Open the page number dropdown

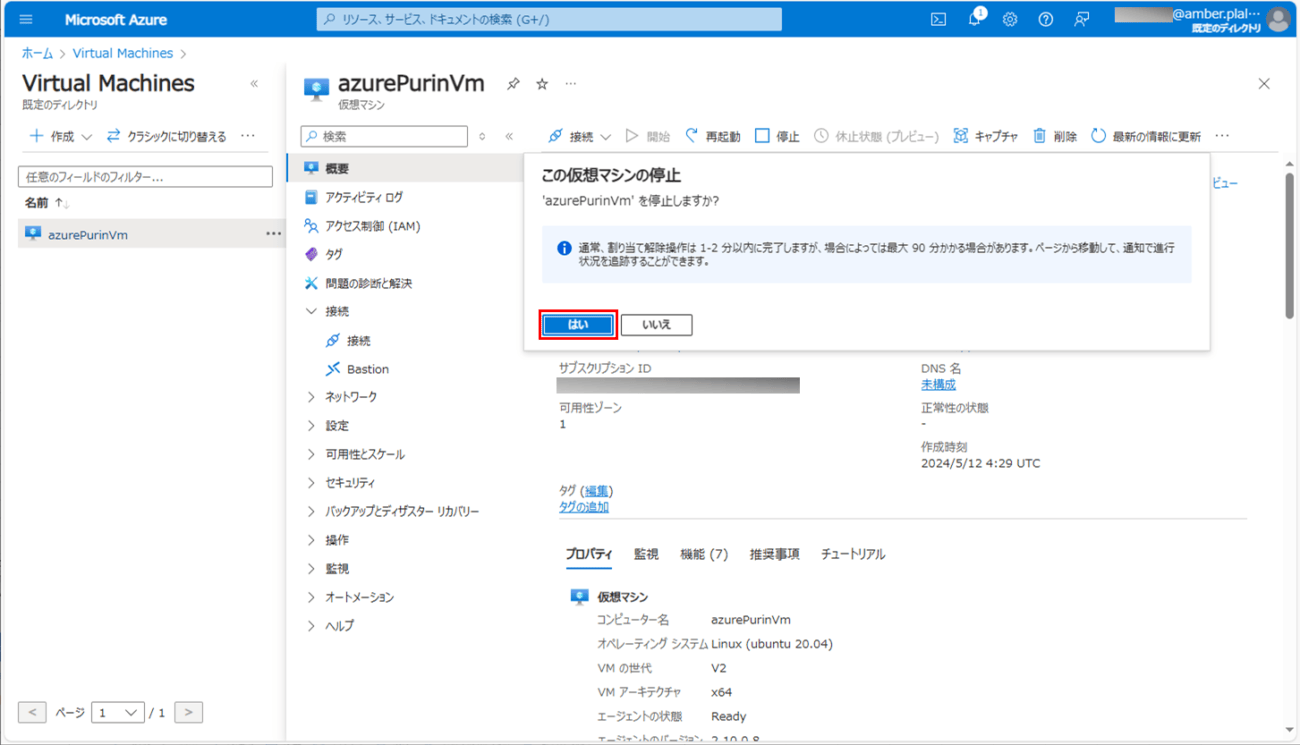(x=118, y=712)
